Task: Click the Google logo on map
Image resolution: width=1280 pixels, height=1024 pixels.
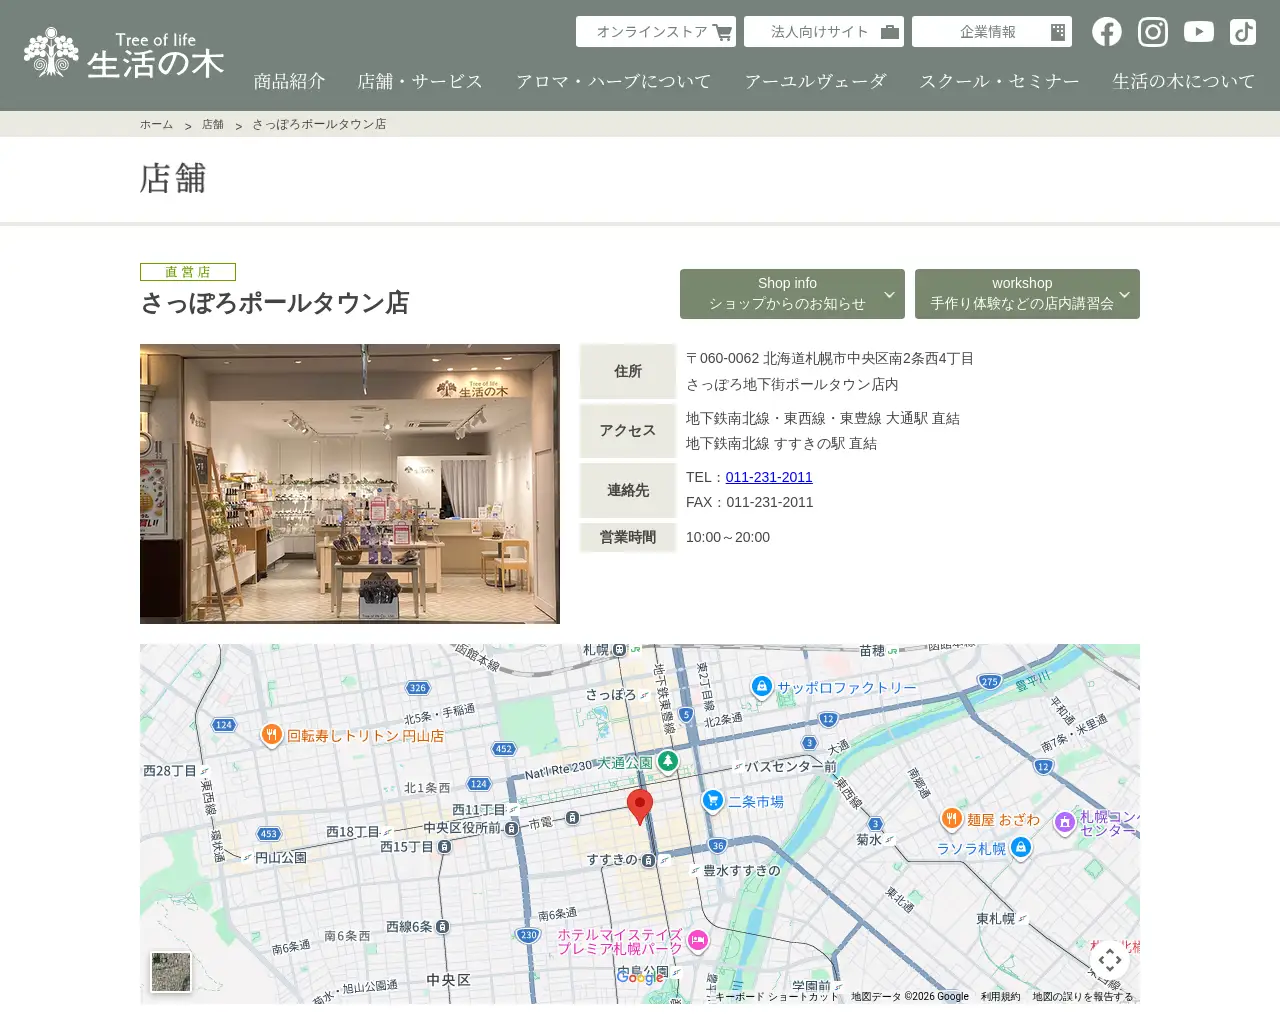Action: (640, 977)
